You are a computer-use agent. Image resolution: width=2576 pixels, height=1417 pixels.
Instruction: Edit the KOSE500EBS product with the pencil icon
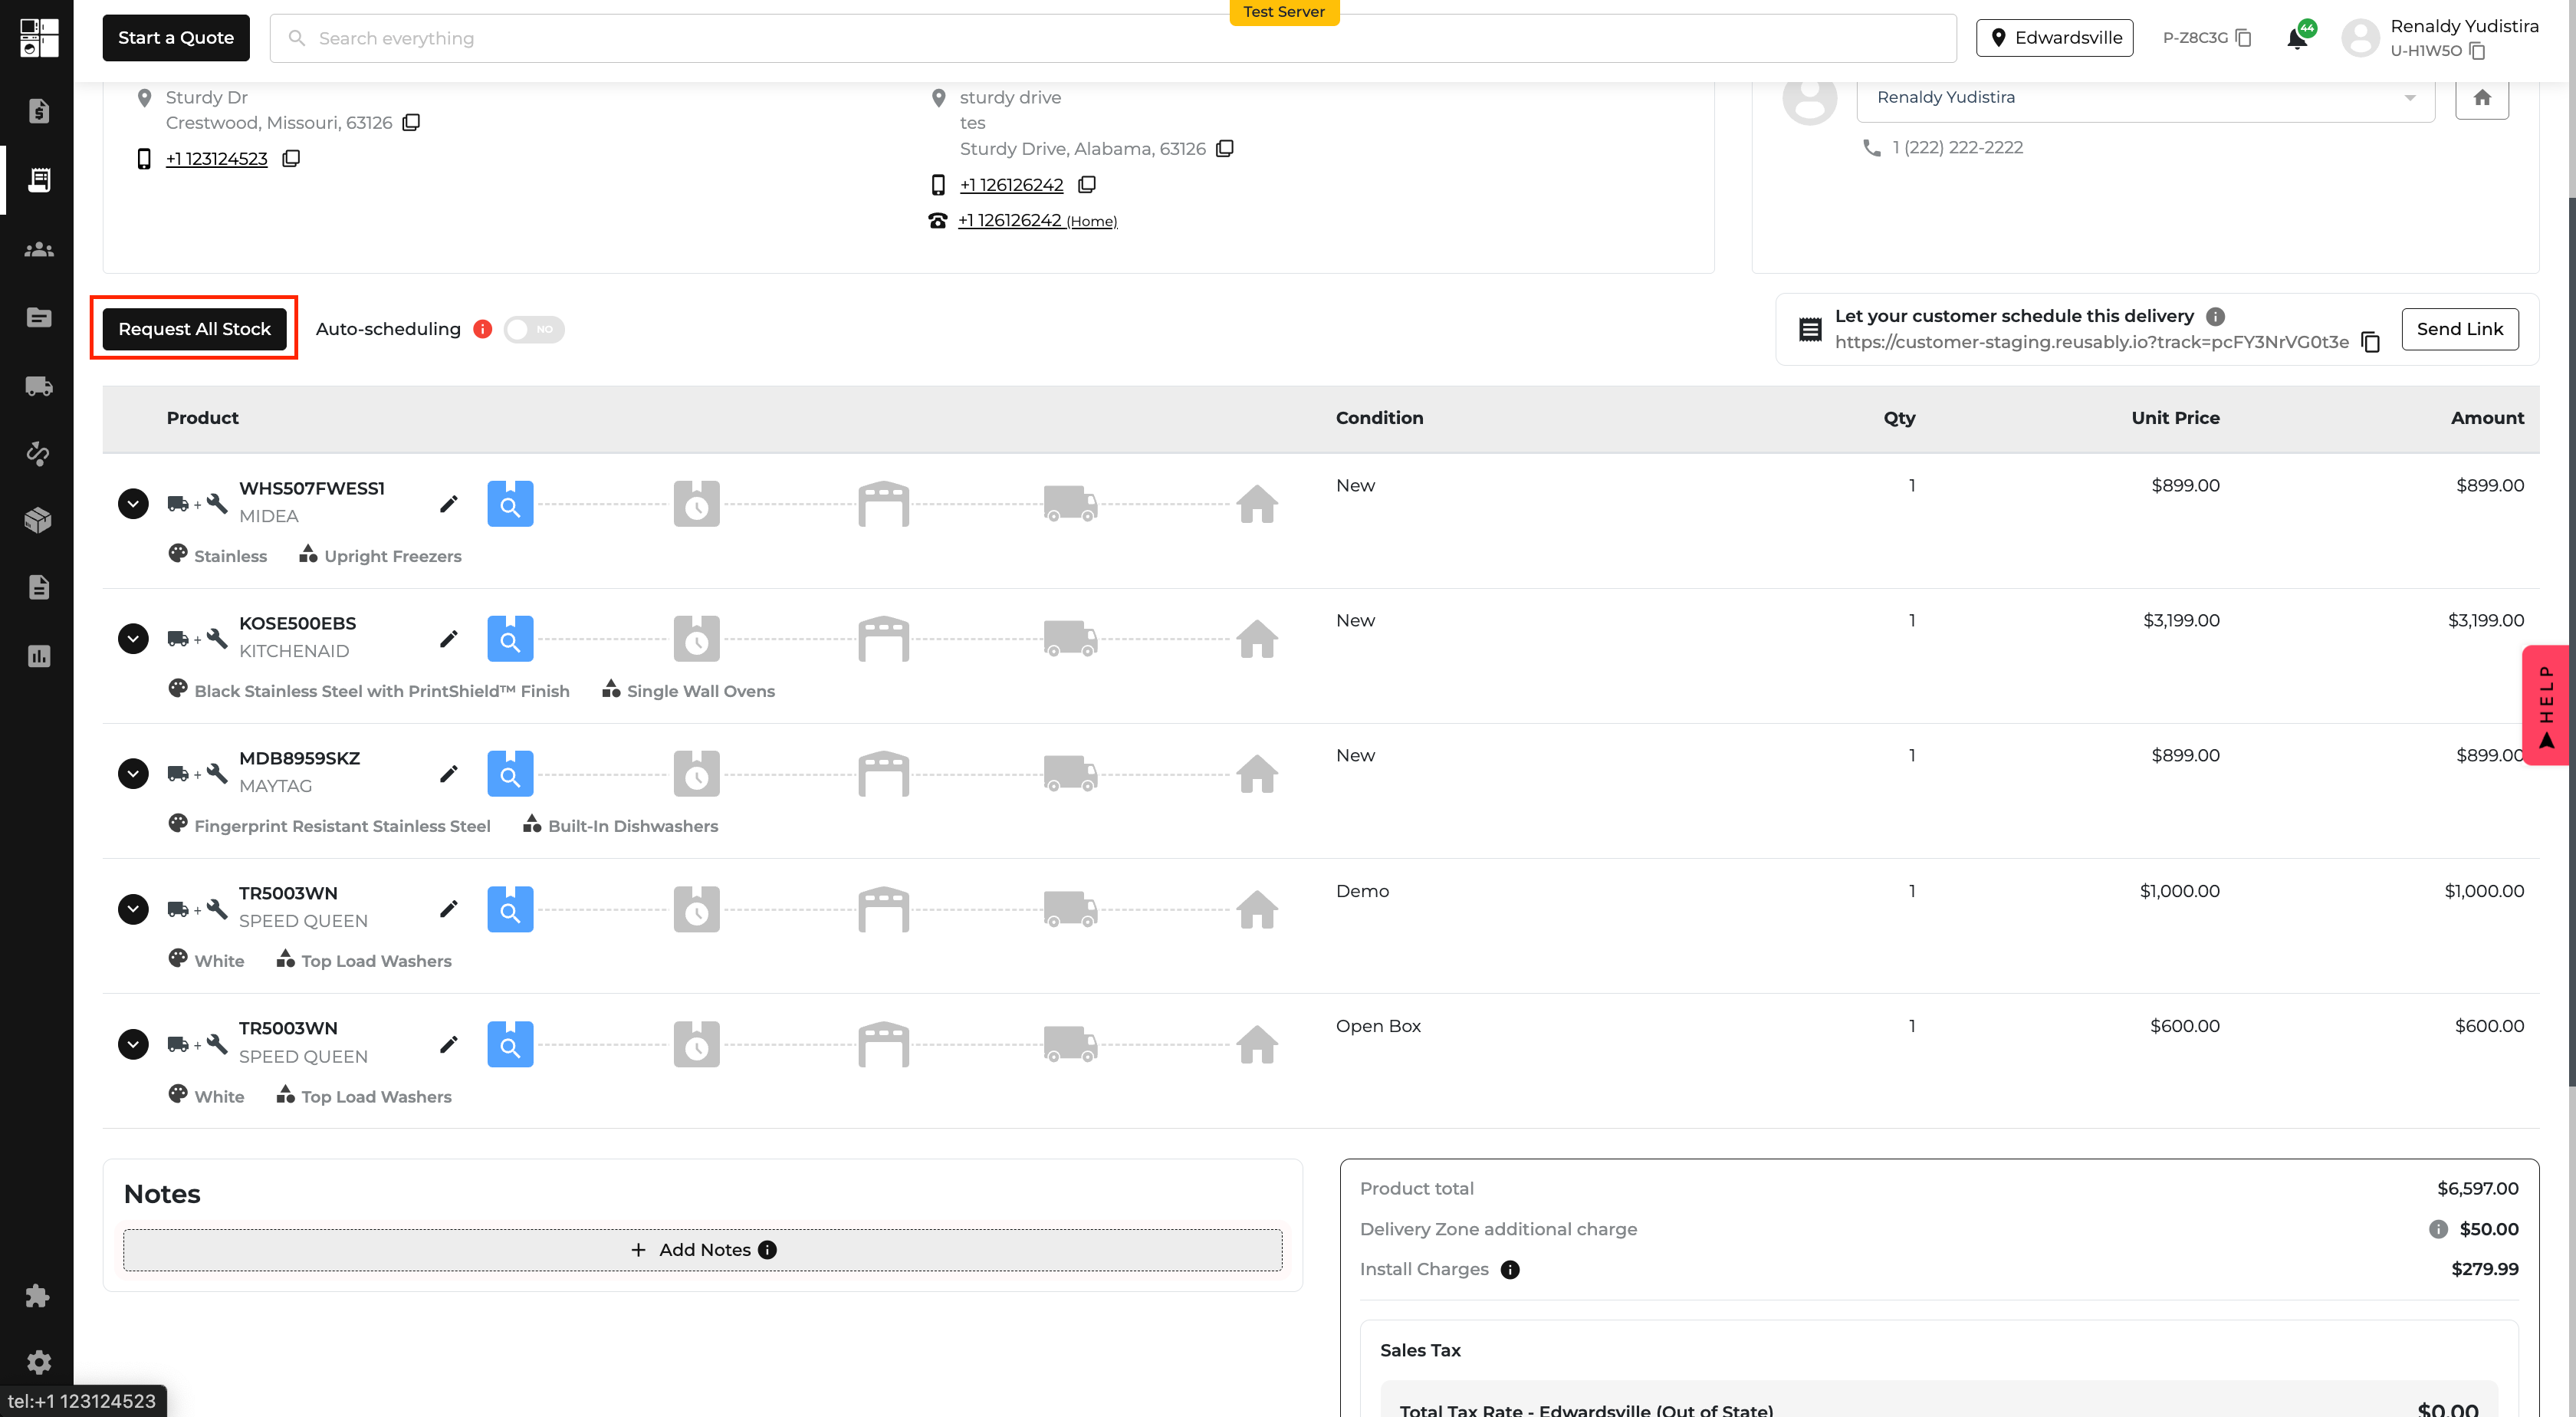point(449,639)
